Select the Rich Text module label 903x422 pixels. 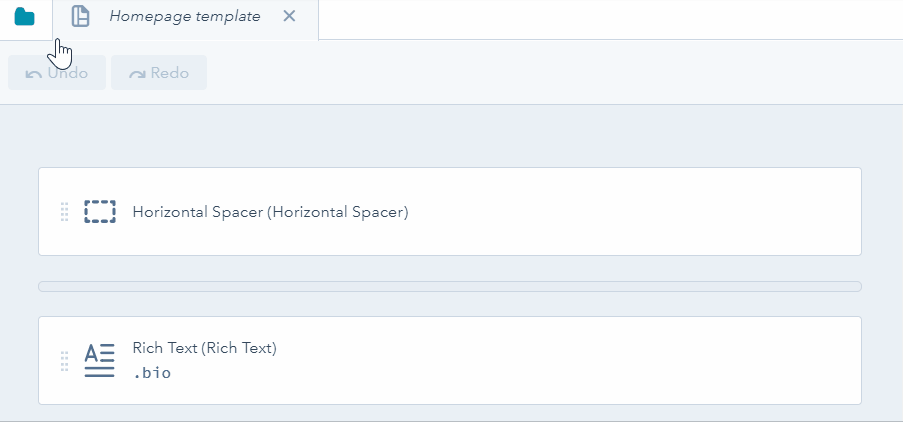tap(204, 348)
